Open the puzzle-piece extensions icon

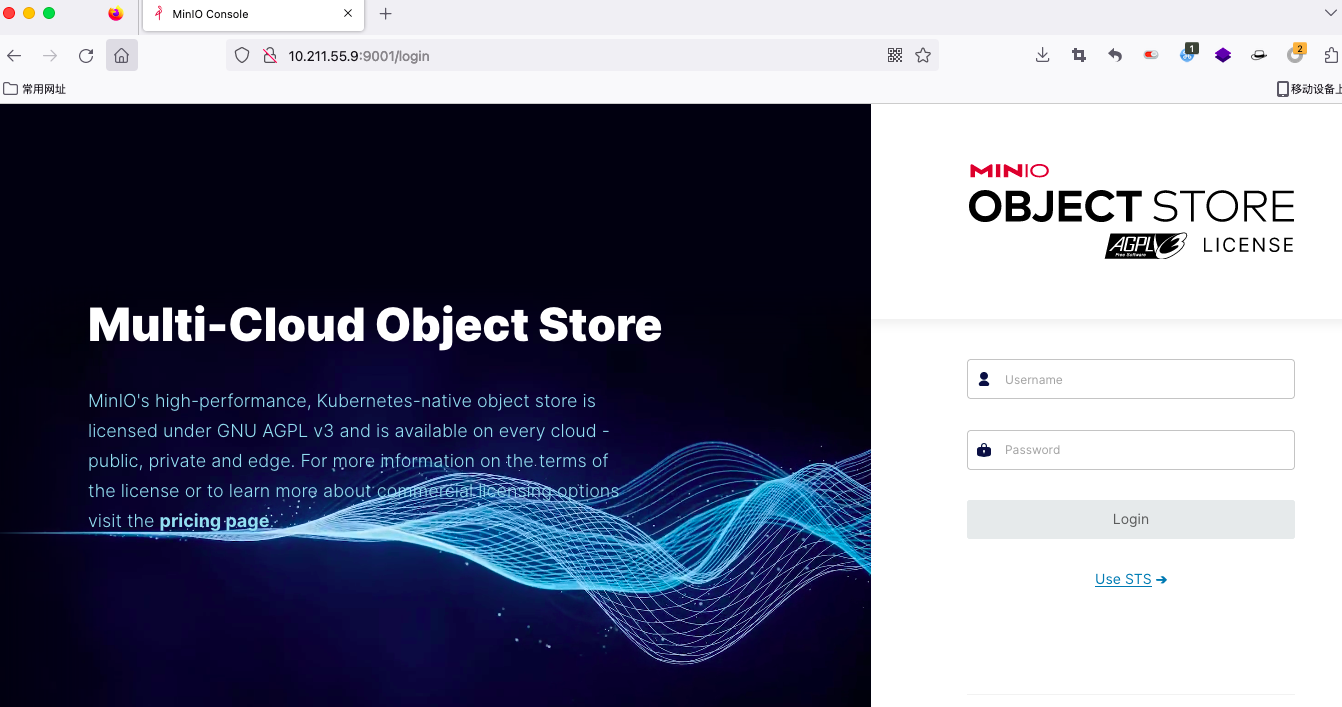coord(1331,55)
